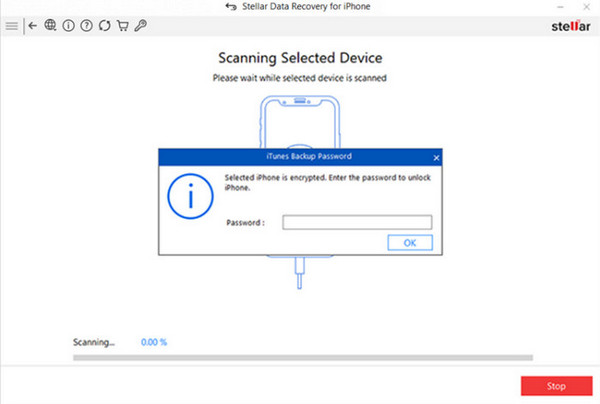Open the Help question mark icon
The width and height of the screenshot is (600, 404).
(86, 26)
